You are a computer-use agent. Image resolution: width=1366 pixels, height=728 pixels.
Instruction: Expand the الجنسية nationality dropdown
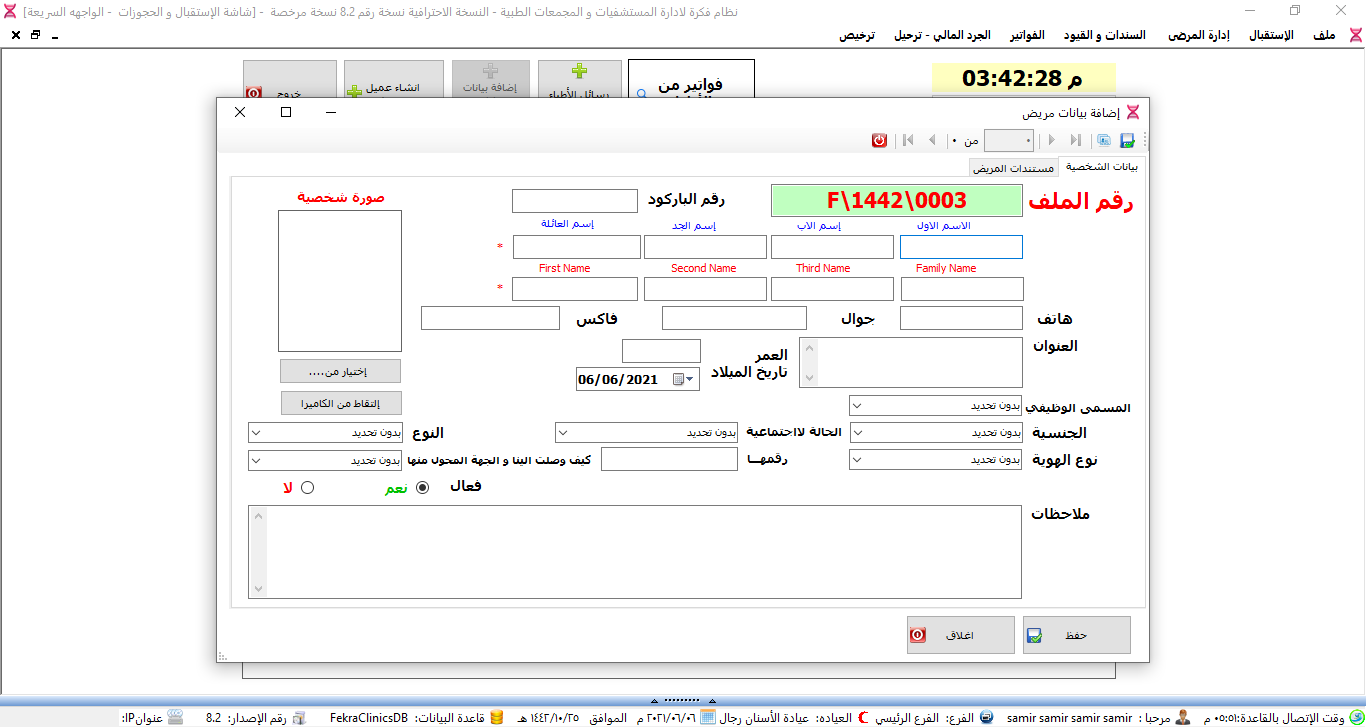click(x=936, y=433)
